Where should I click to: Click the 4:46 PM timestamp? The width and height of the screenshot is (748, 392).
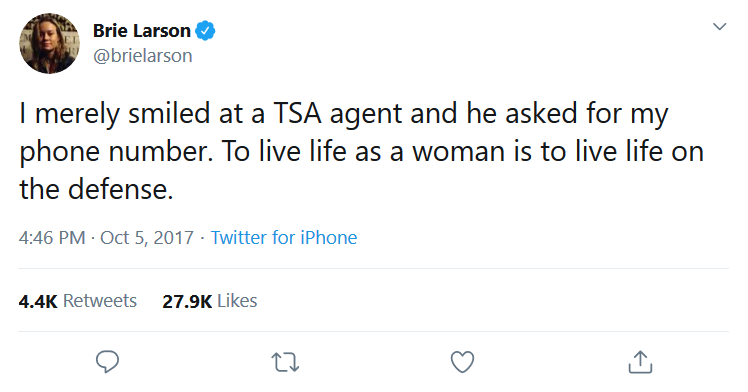[x=52, y=237]
